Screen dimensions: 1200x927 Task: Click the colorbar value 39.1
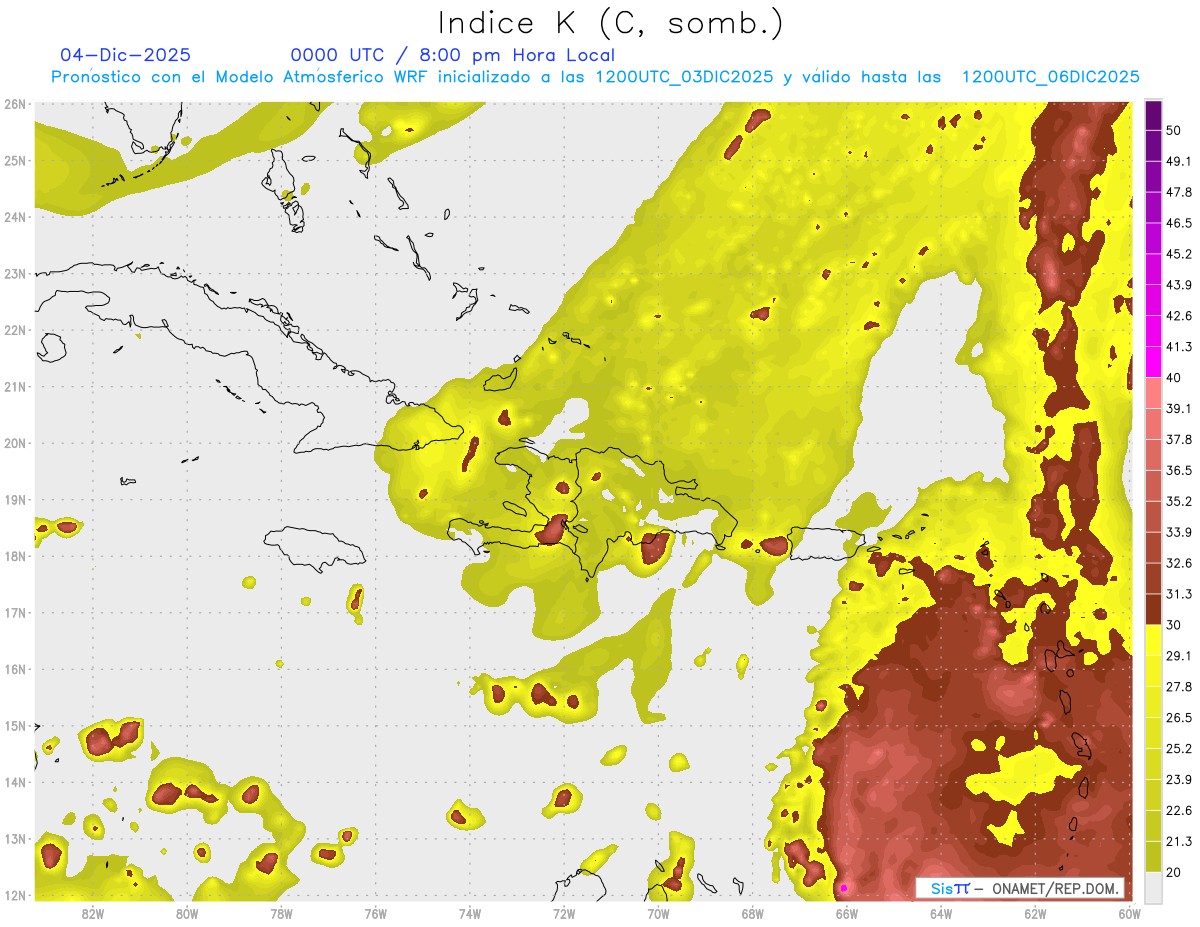click(x=1178, y=408)
